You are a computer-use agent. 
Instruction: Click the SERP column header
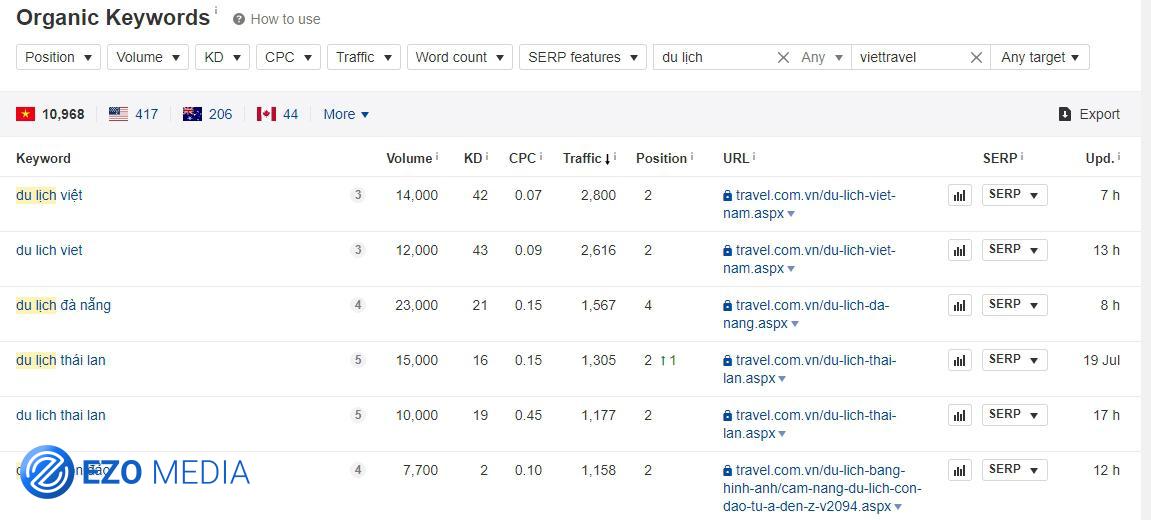1000,158
